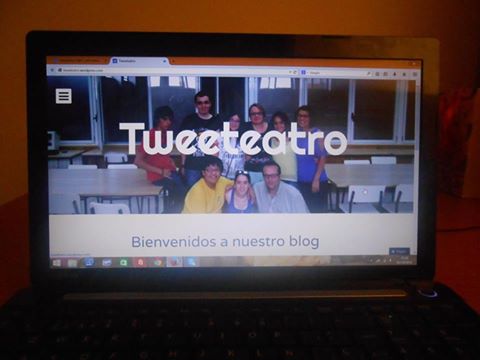Click the active Firefox taskbar icon
The width and height of the screenshot is (480, 360).
pos(175,262)
